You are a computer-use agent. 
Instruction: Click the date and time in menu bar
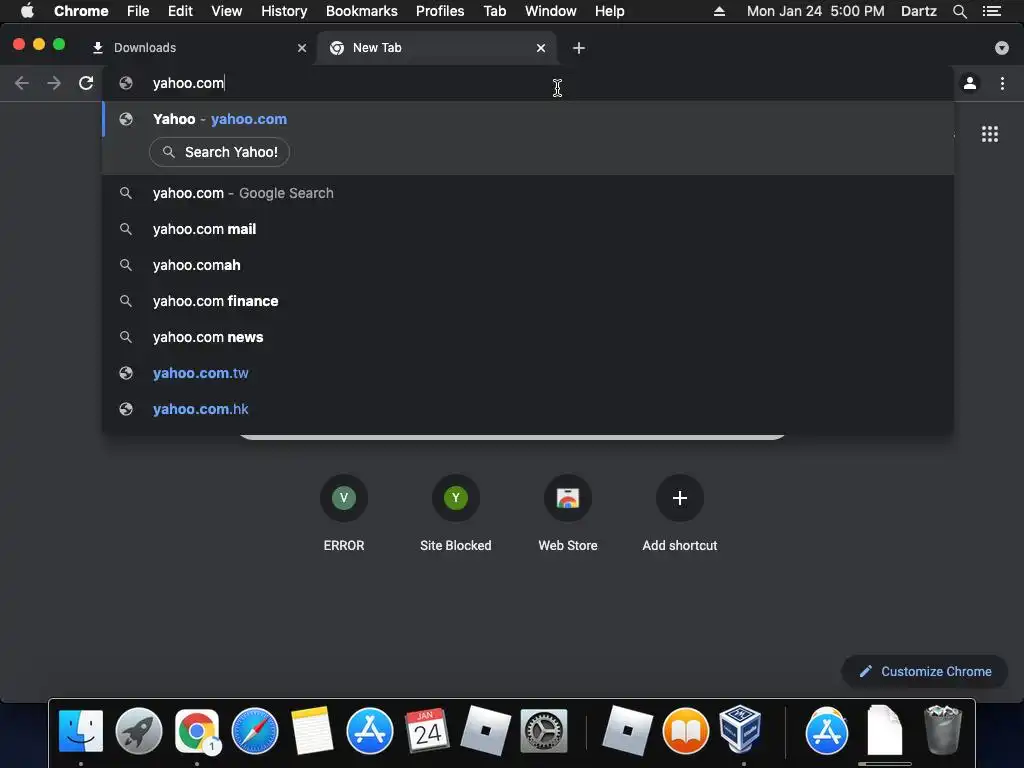point(816,11)
